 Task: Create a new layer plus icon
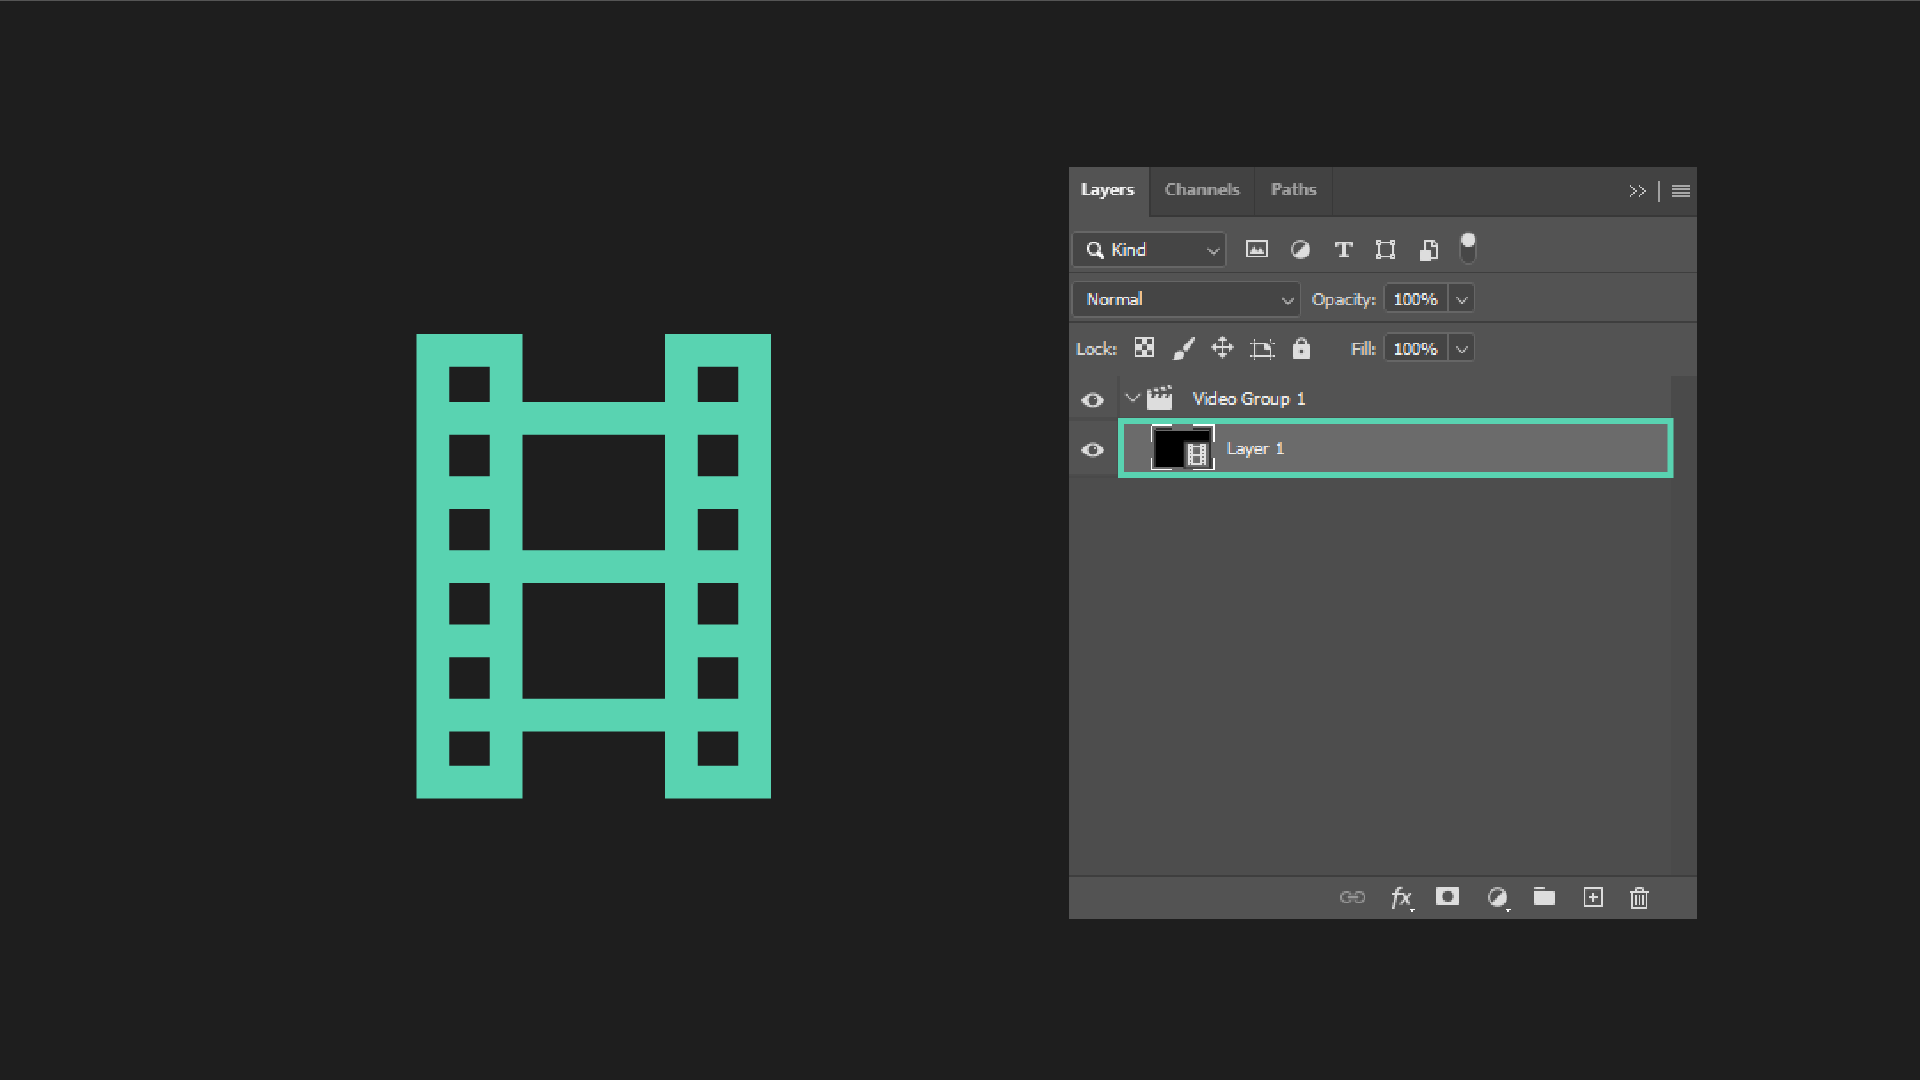[1593, 897]
